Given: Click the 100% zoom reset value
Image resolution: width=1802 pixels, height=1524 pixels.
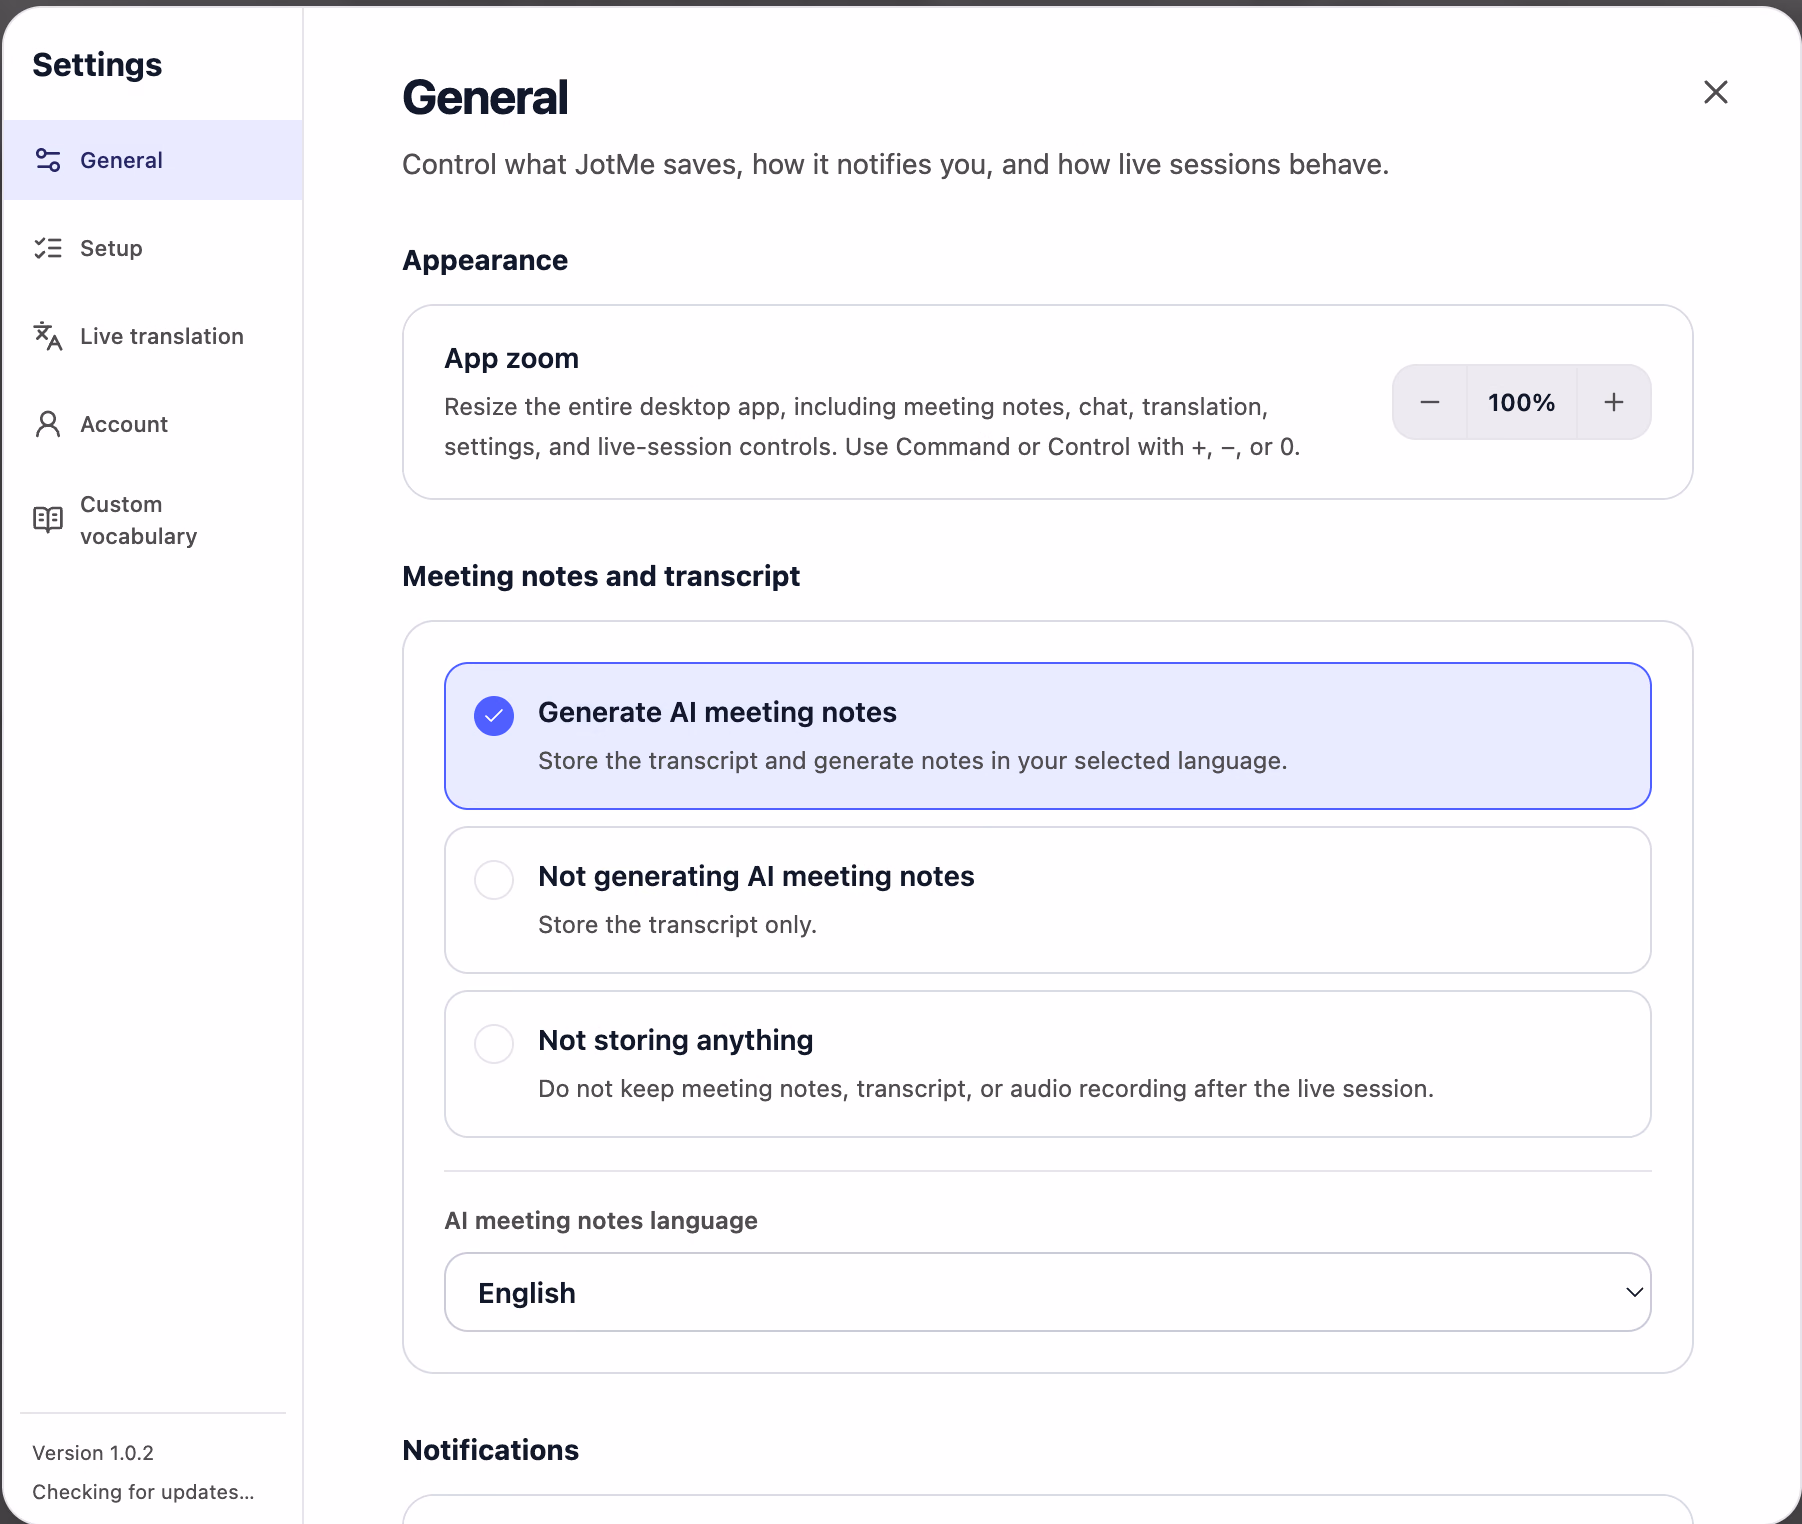Looking at the screenshot, I should pyautogui.click(x=1522, y=402).
